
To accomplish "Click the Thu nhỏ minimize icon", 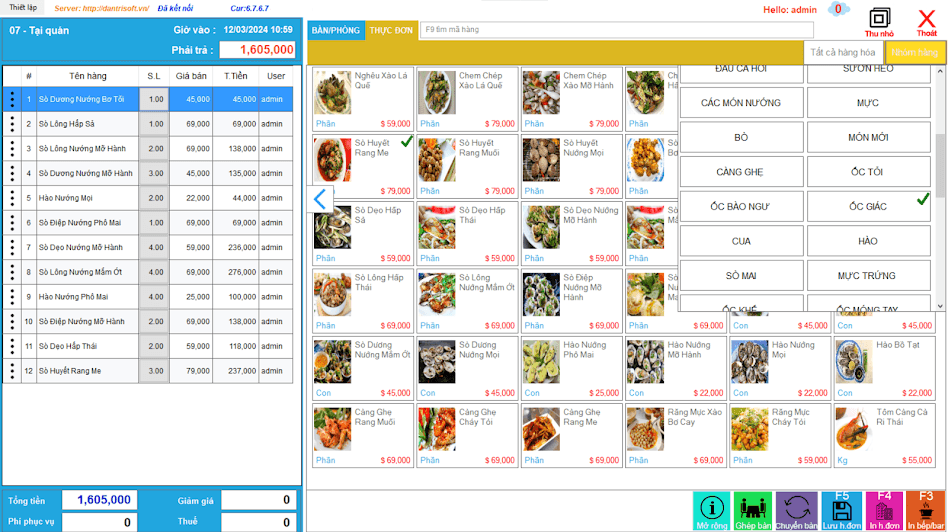I will tap(879, 20).
